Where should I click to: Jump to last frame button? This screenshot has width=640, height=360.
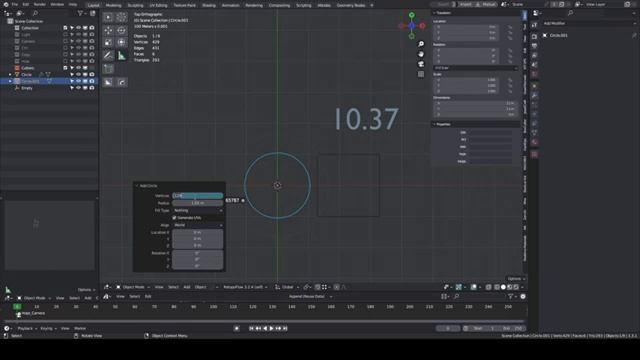[285, 328]
